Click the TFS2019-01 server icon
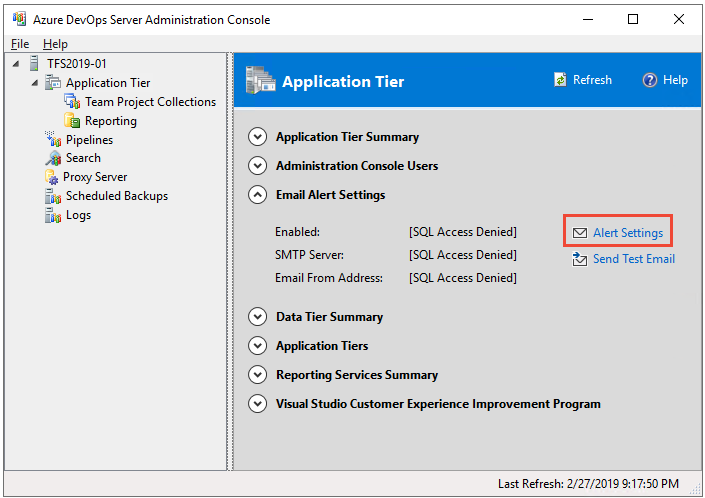 (x=34, y=63)
